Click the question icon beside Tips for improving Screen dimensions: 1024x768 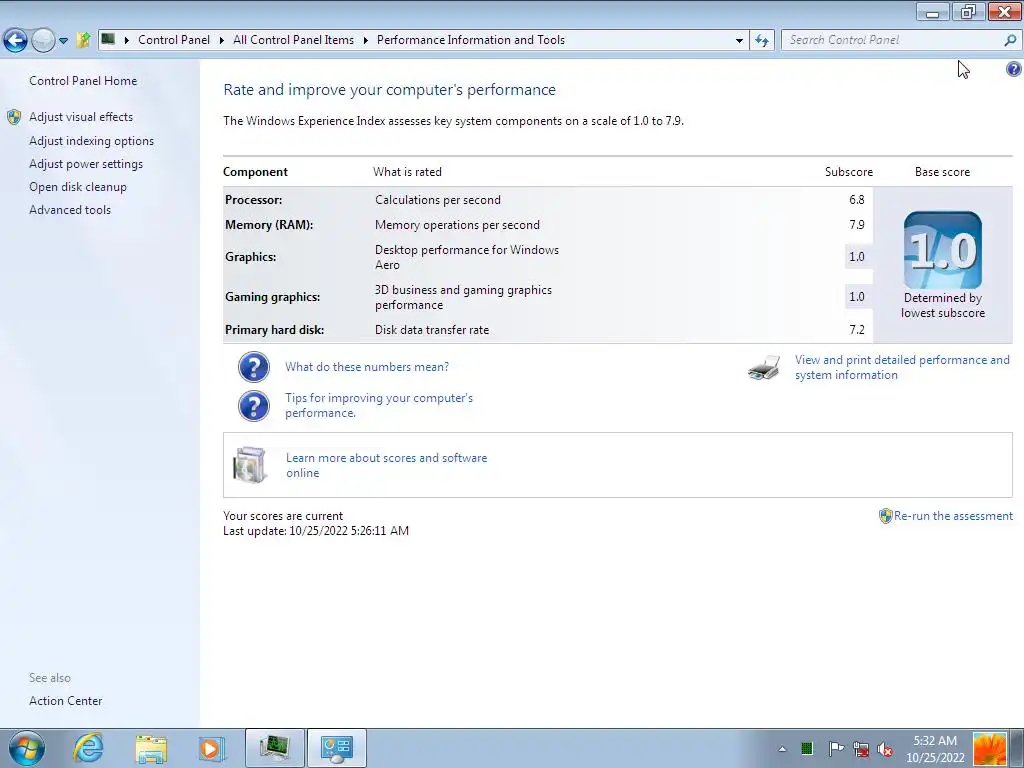click(x=253, y=406)
